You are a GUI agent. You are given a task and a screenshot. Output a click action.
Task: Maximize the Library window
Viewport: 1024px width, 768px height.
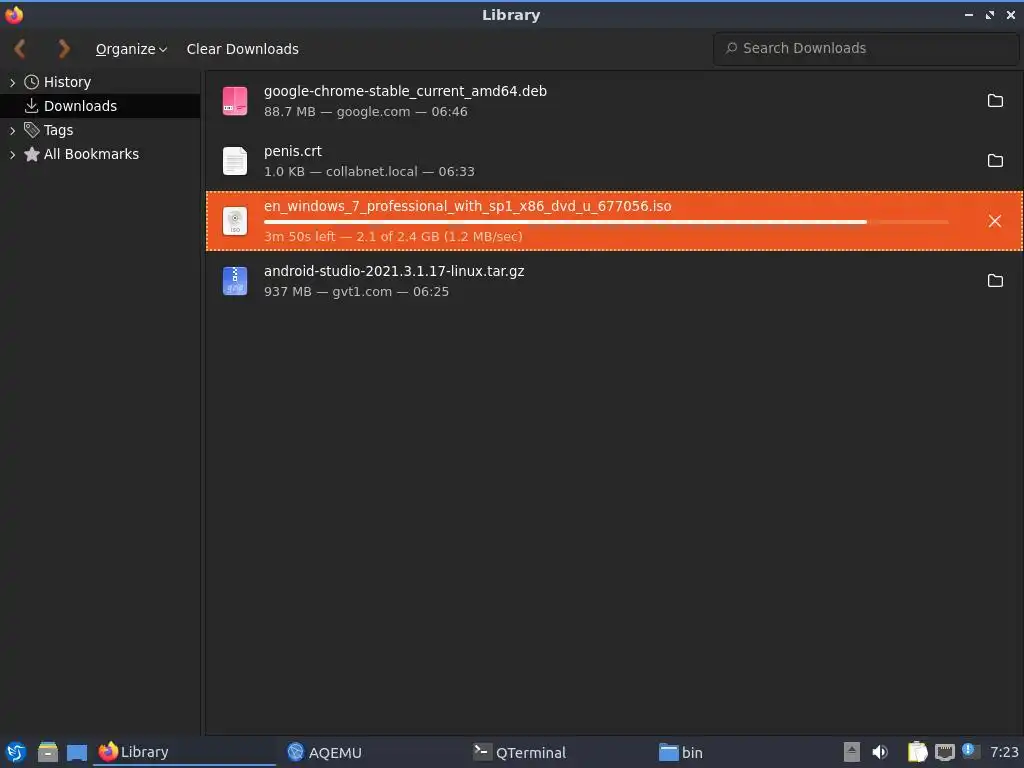click(989, 14)
